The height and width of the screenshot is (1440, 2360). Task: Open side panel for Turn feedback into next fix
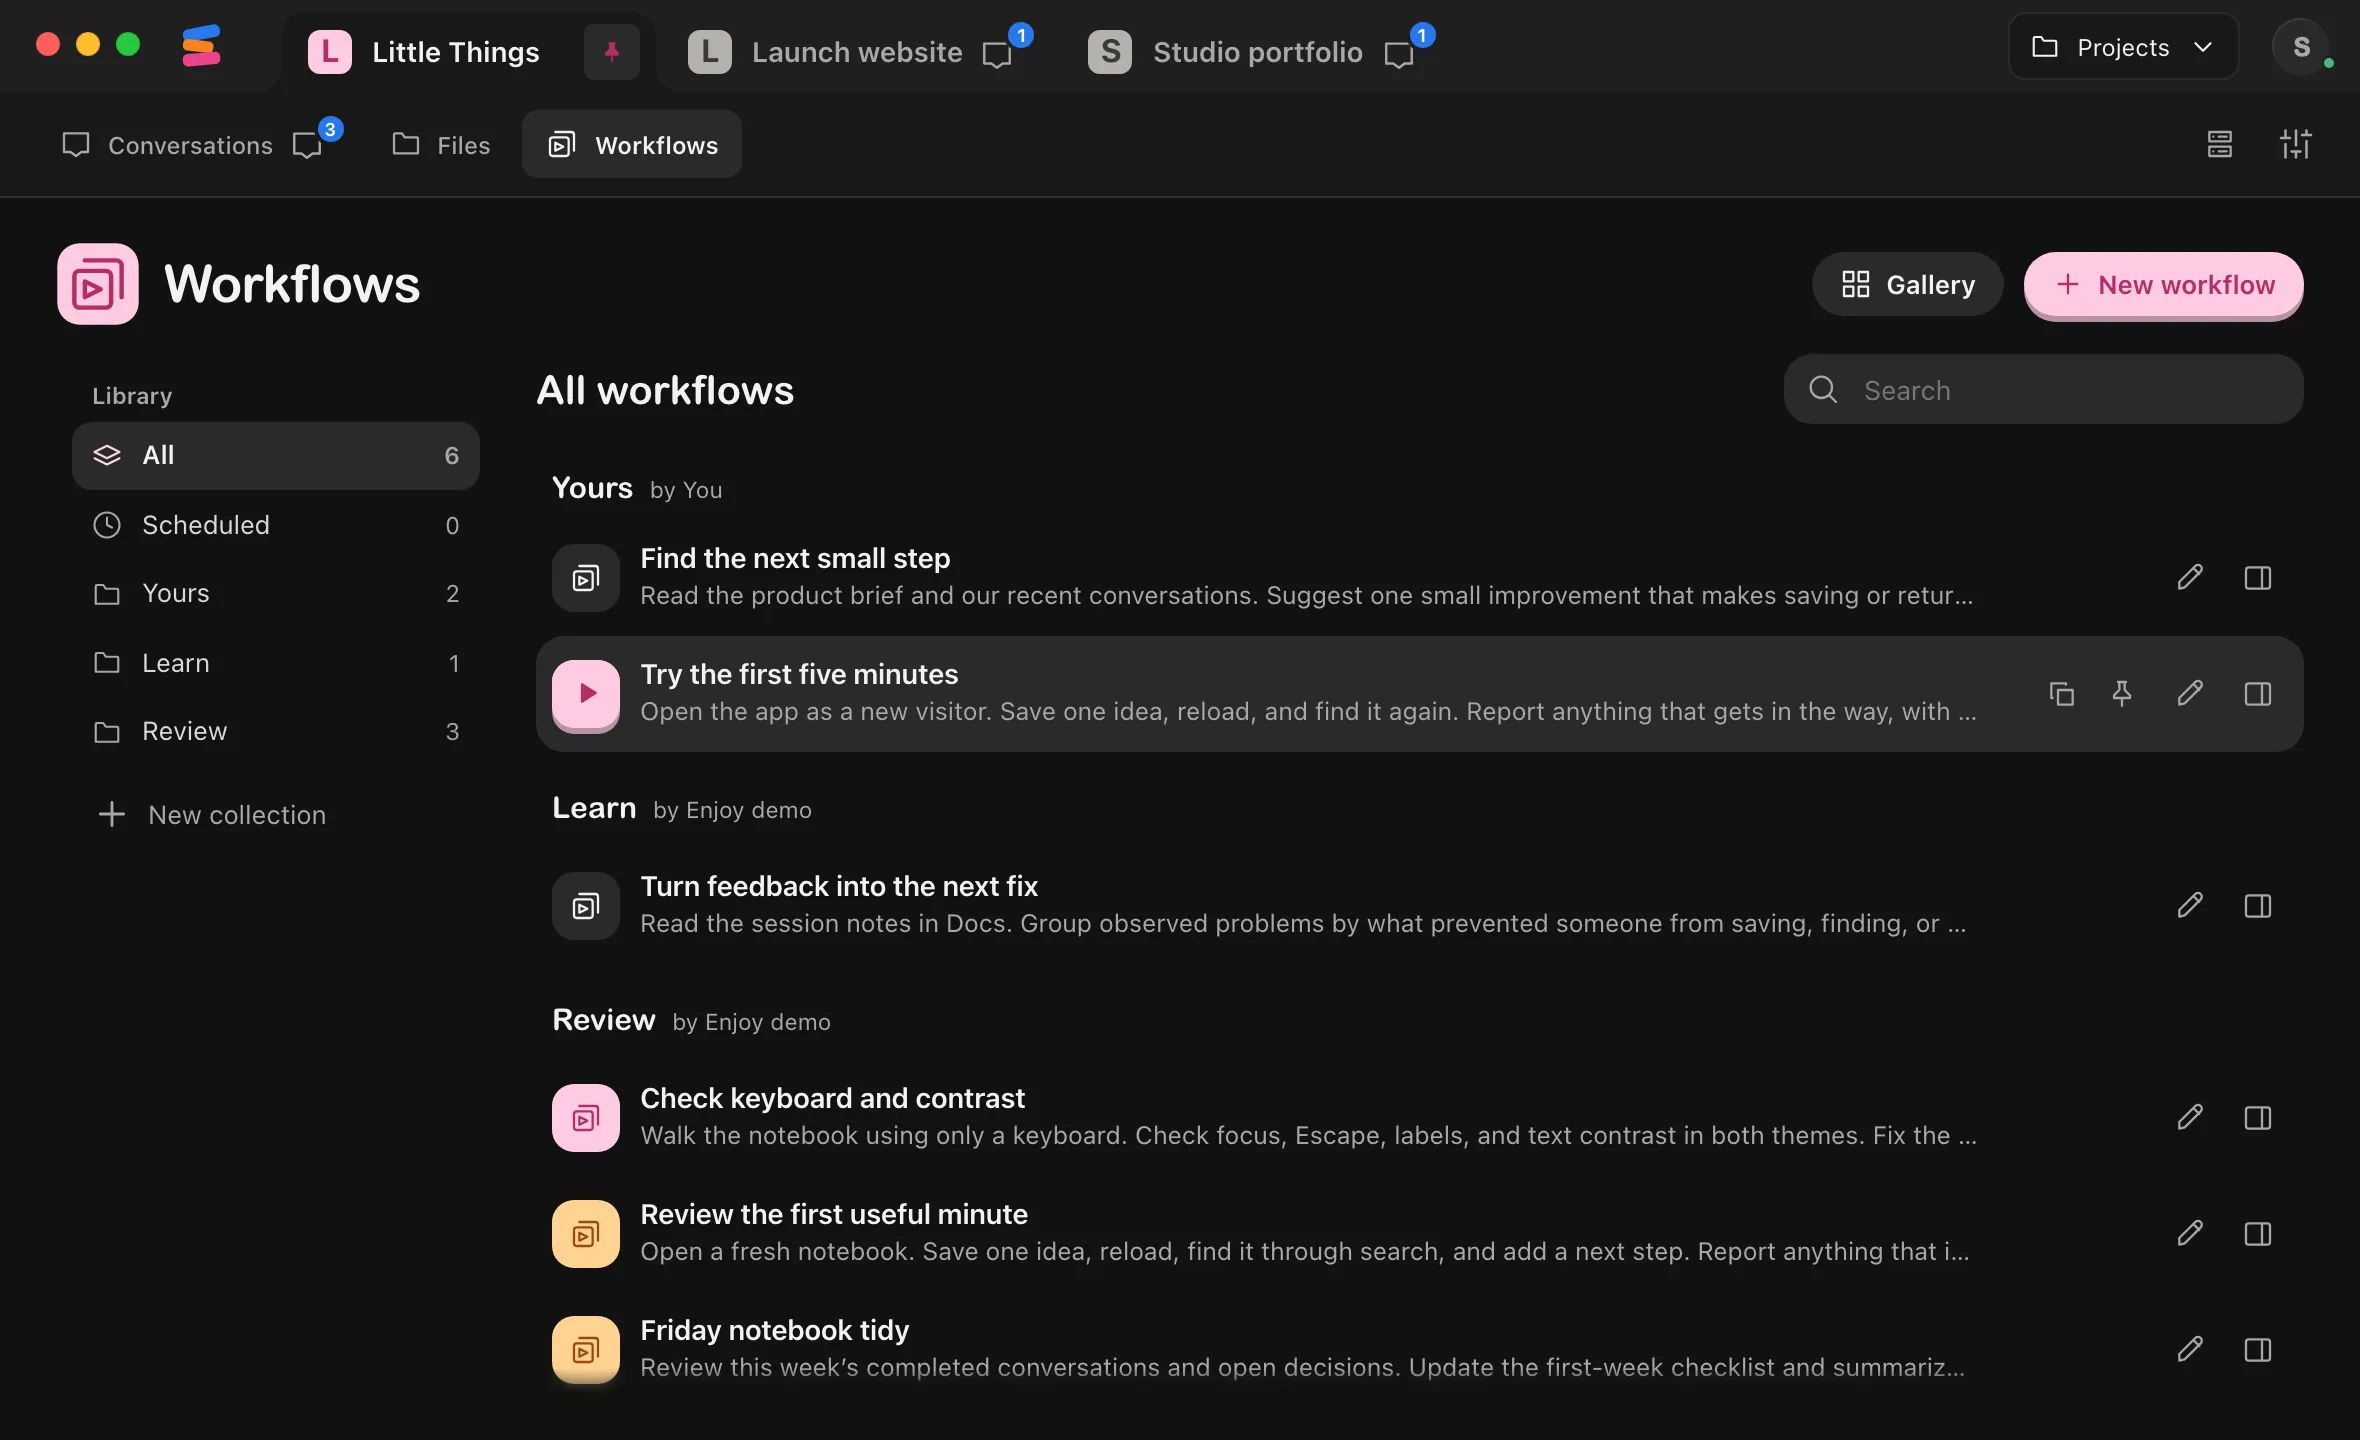pos(2258,905)
